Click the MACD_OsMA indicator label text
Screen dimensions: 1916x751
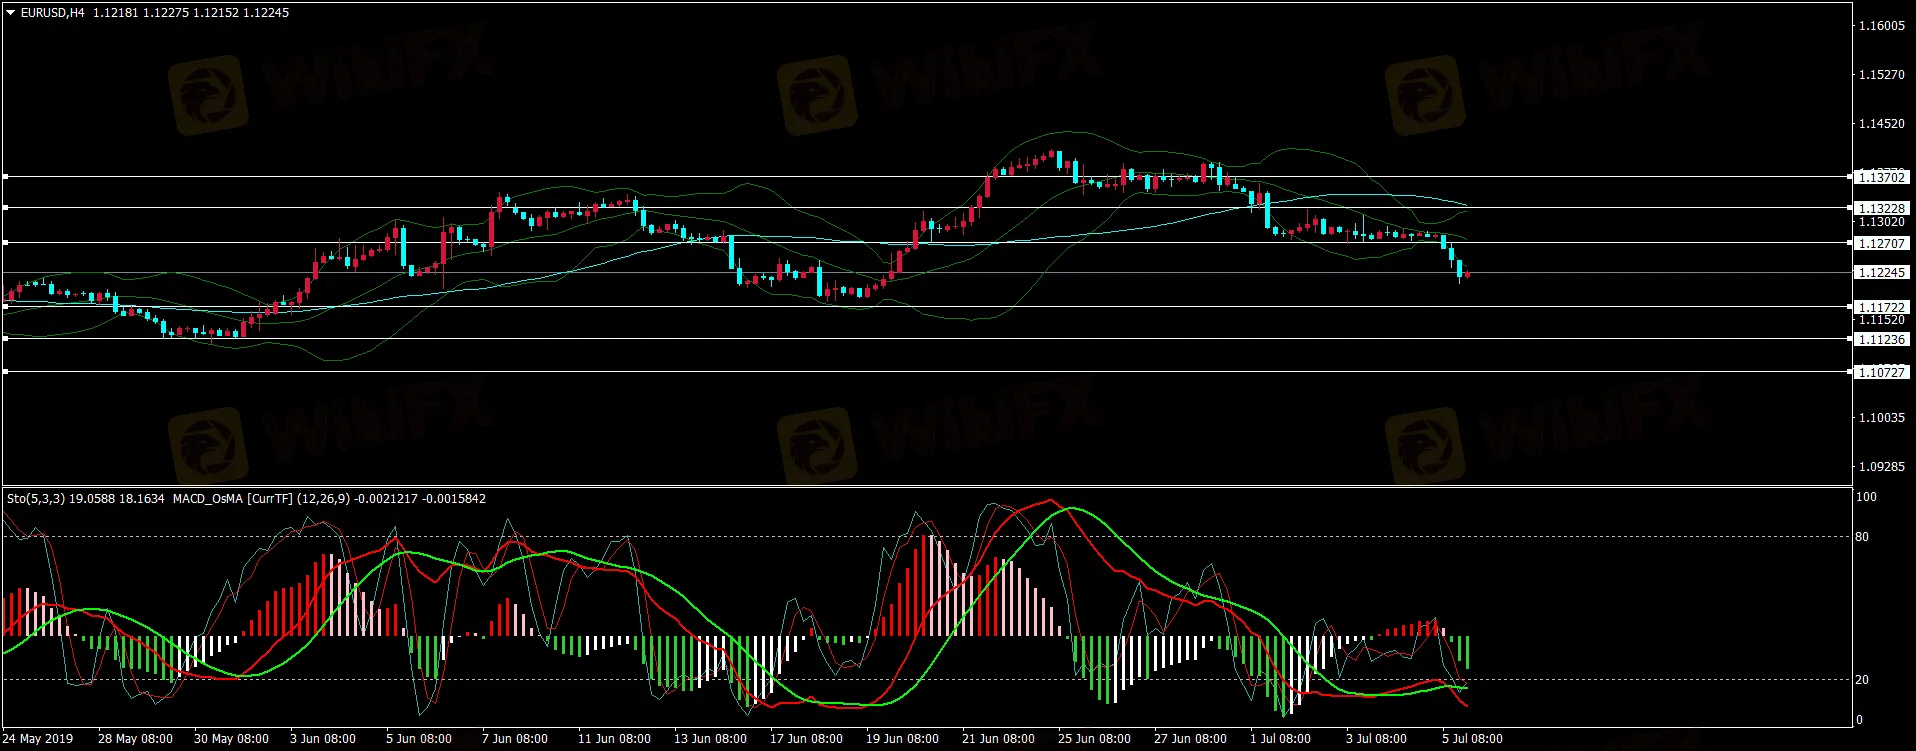tap(207, 498)
